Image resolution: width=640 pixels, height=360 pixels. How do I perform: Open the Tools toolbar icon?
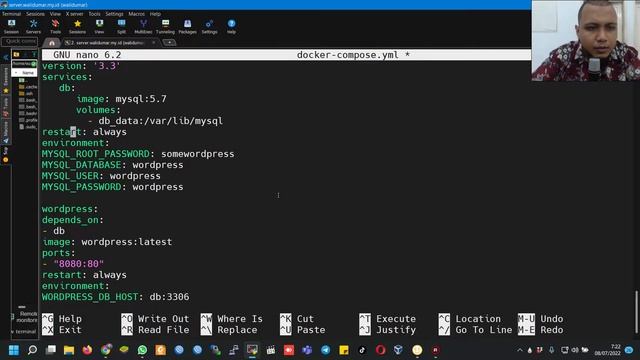click(55, 27)
